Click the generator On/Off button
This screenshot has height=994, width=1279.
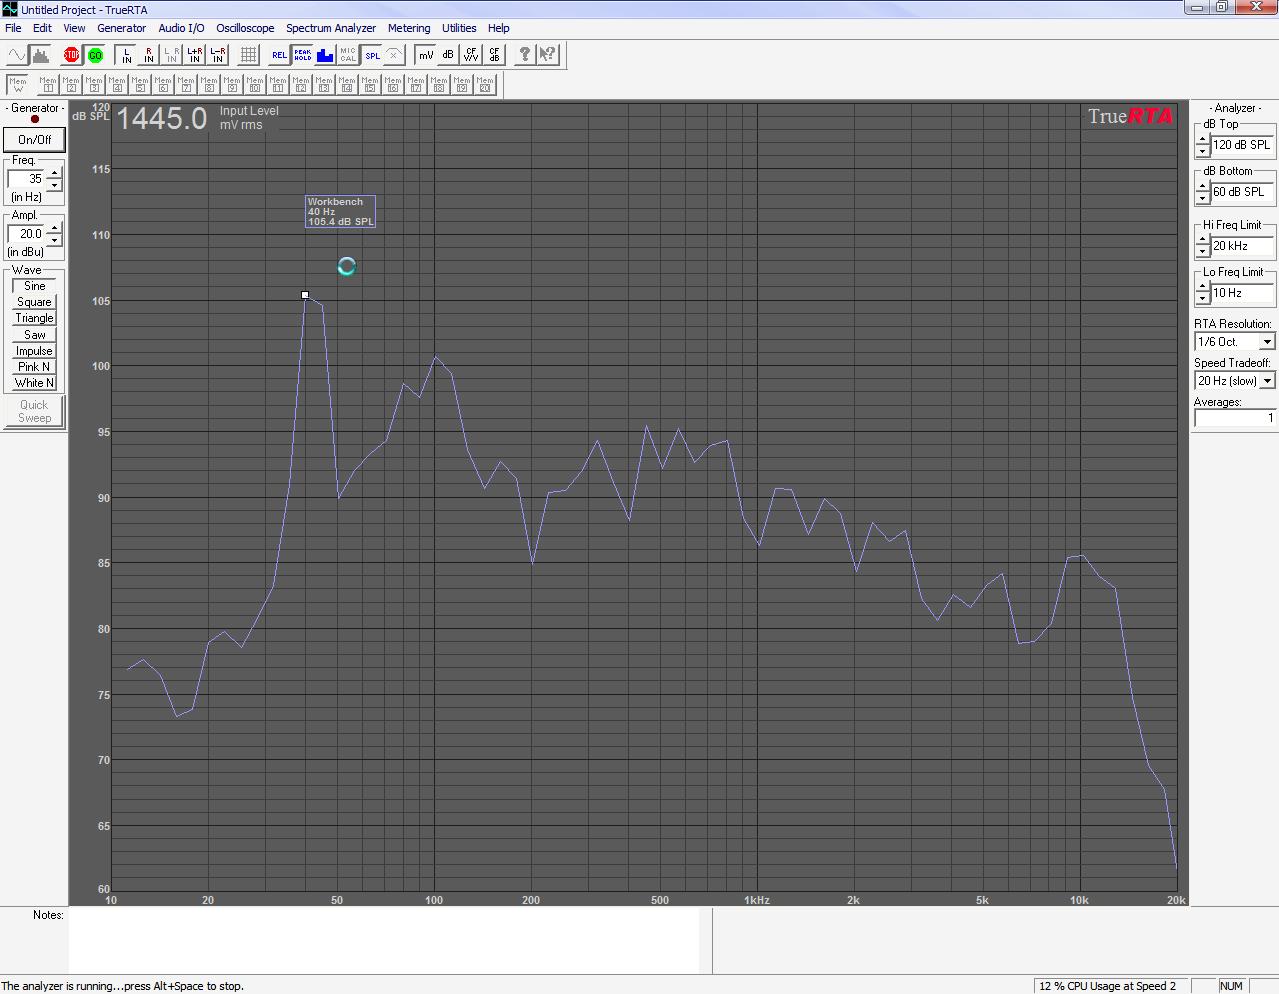(x=34, y=140)
